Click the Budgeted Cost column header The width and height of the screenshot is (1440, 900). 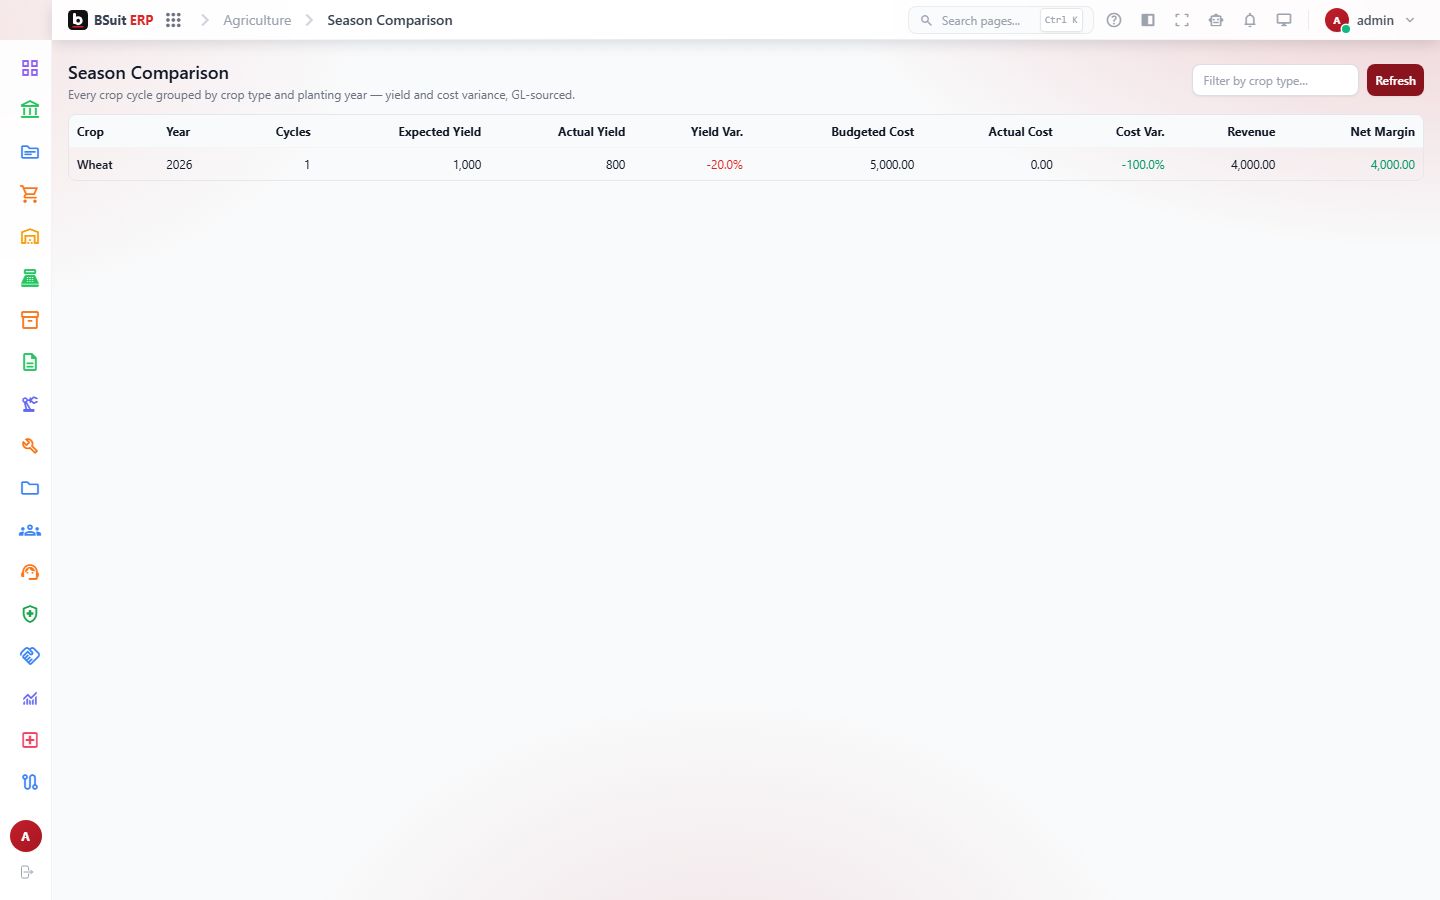tap(873, 132)
